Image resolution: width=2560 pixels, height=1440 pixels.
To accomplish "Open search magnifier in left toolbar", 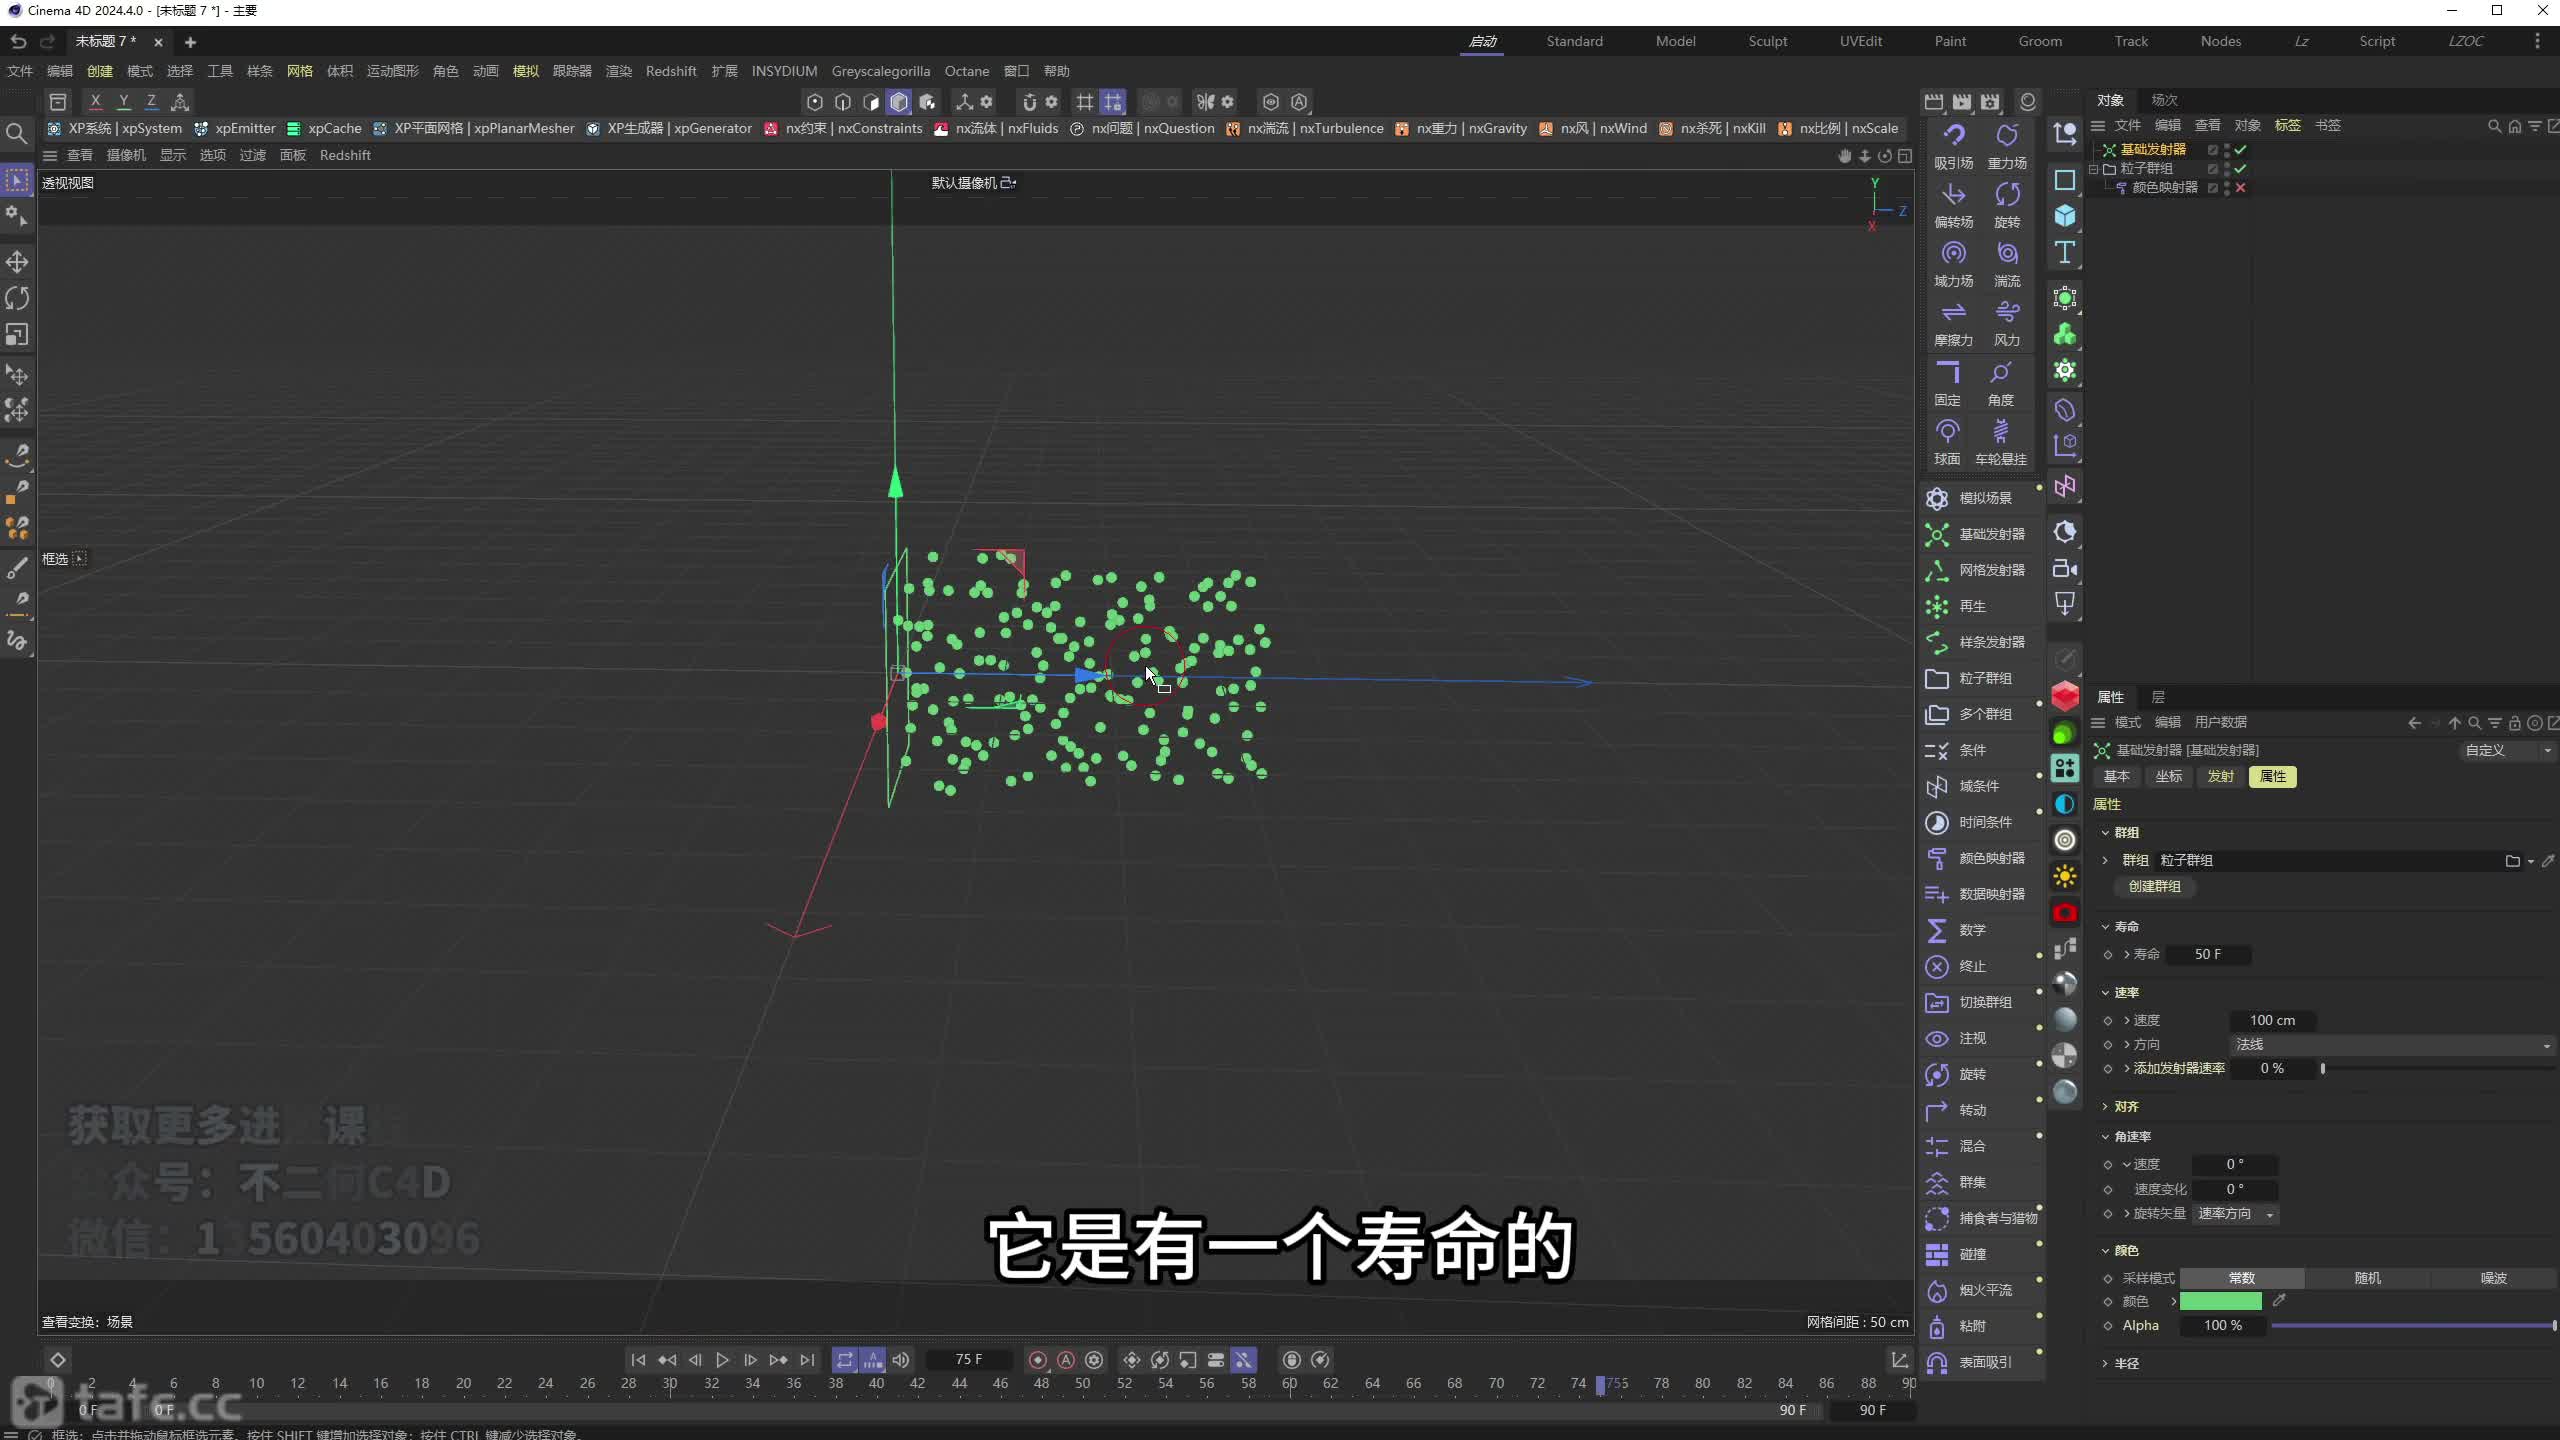I will (17, 133).
